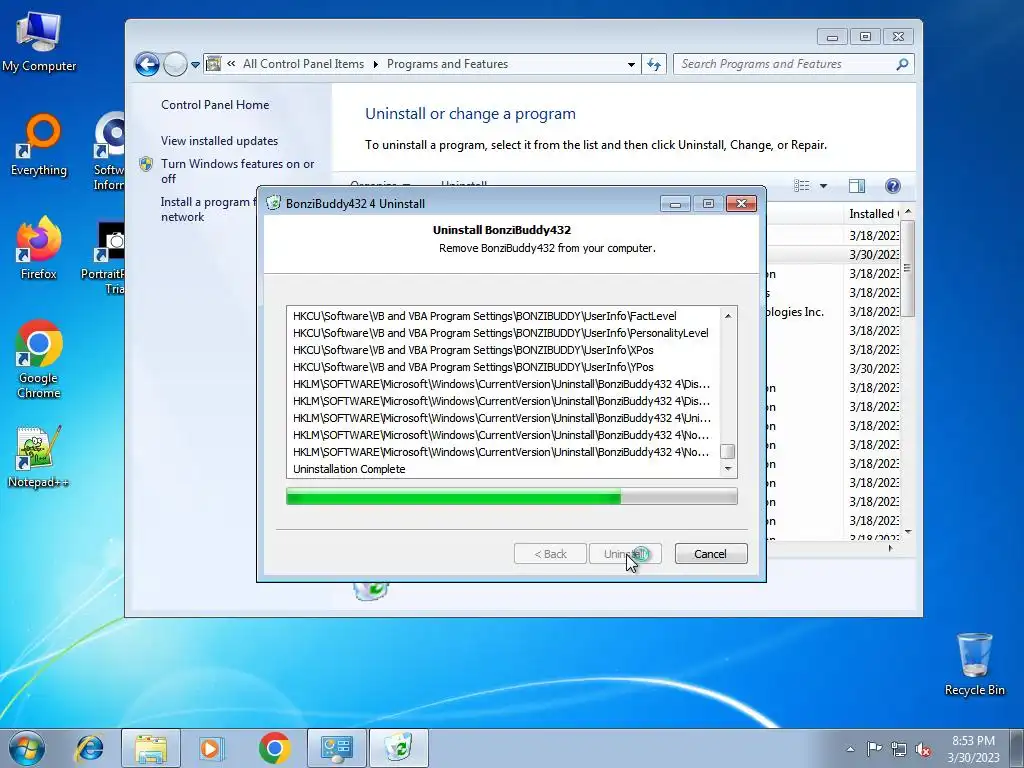Screen dimensions: 1024x768
Task: Open network icon in the system tray
Action: pos(899,749)
